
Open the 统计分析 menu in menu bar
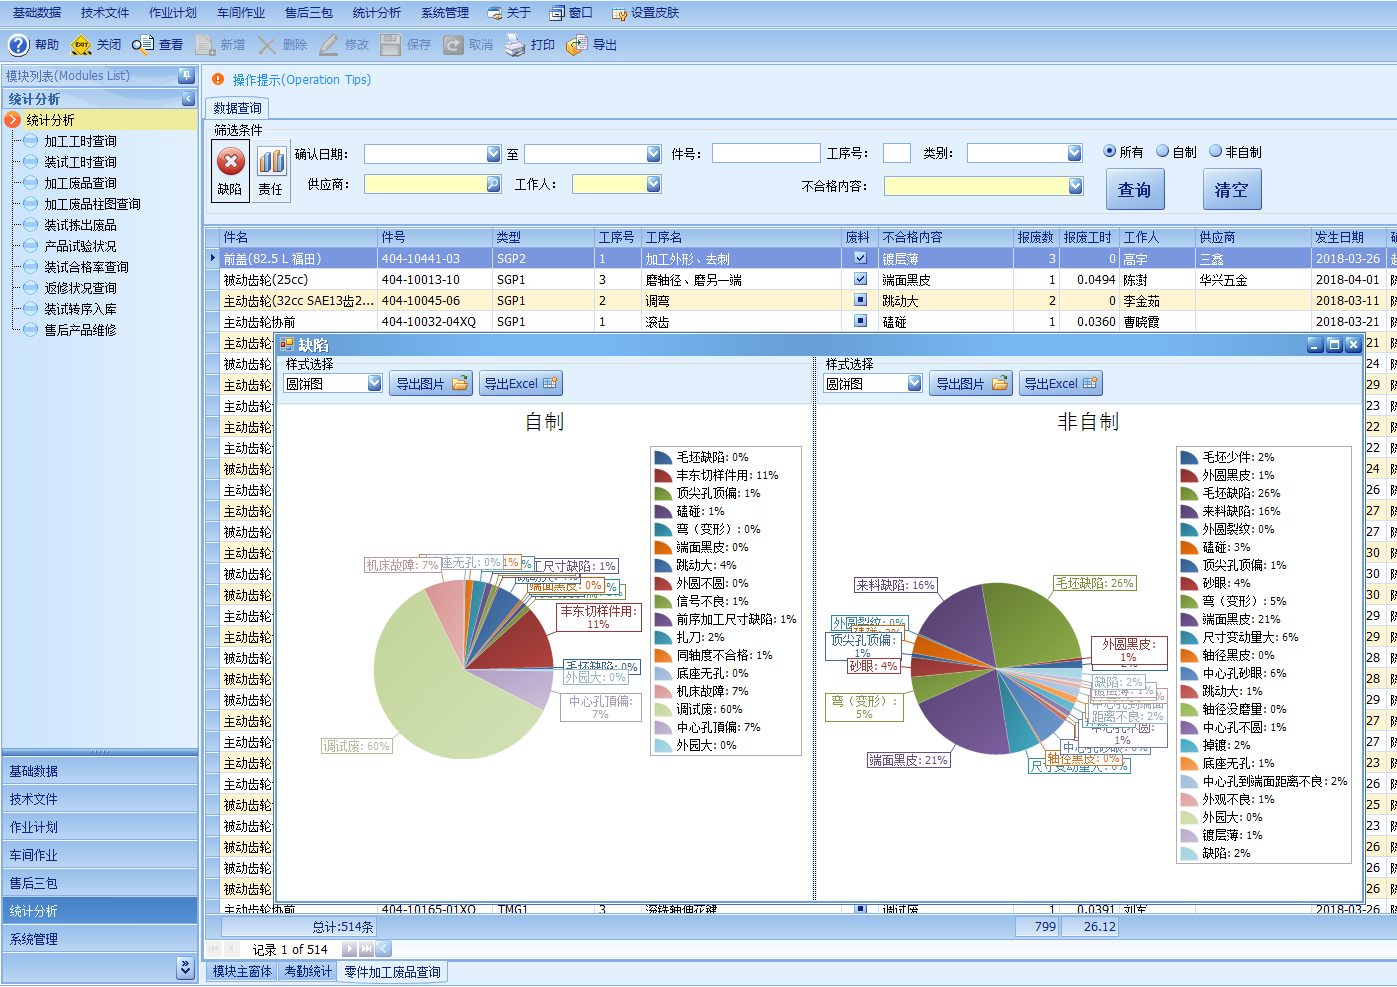tap(377, 13)
